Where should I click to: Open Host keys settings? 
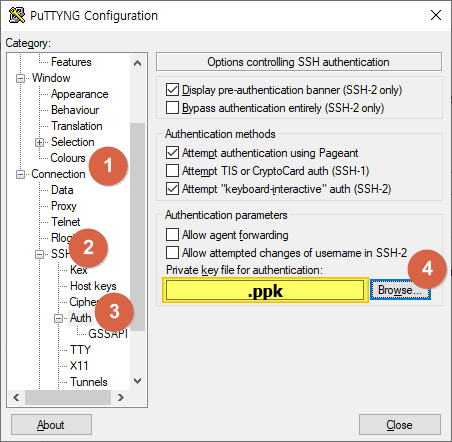click(93, 286)
